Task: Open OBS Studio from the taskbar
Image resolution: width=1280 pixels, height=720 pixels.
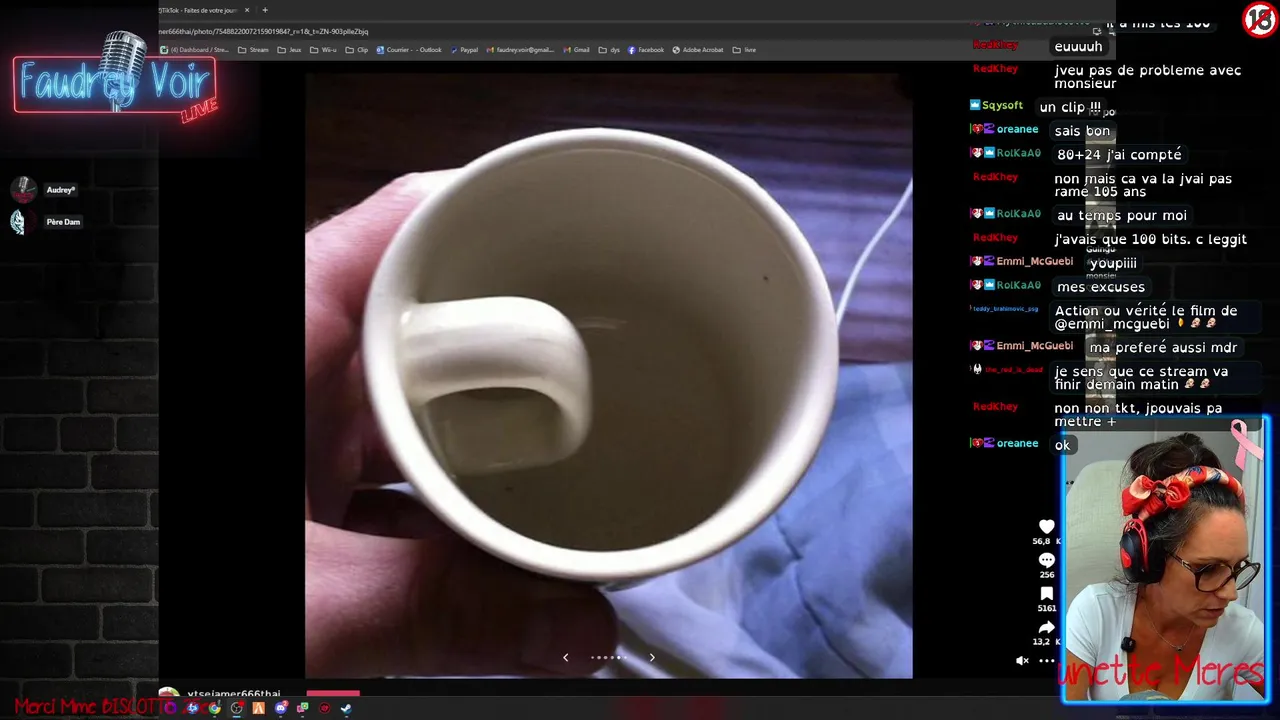Action: [237, 708]
